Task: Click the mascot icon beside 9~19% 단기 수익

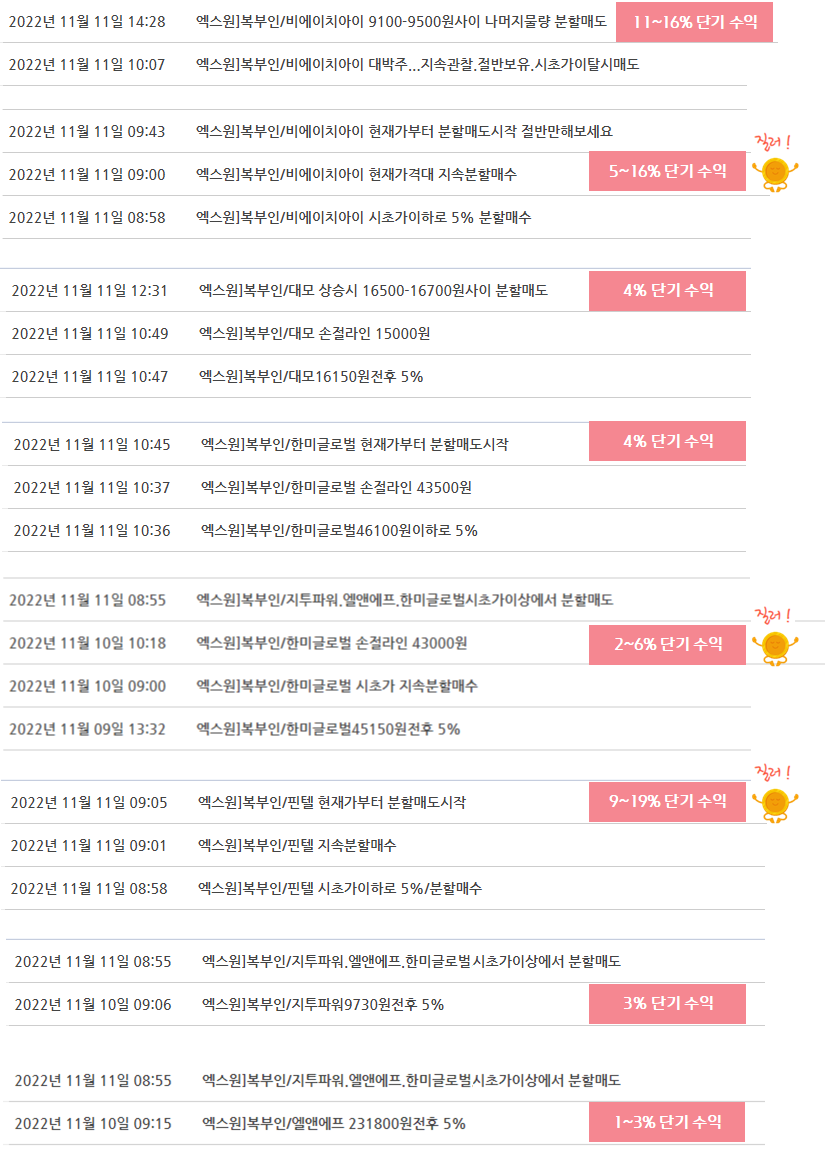Action: coord(774,804)
